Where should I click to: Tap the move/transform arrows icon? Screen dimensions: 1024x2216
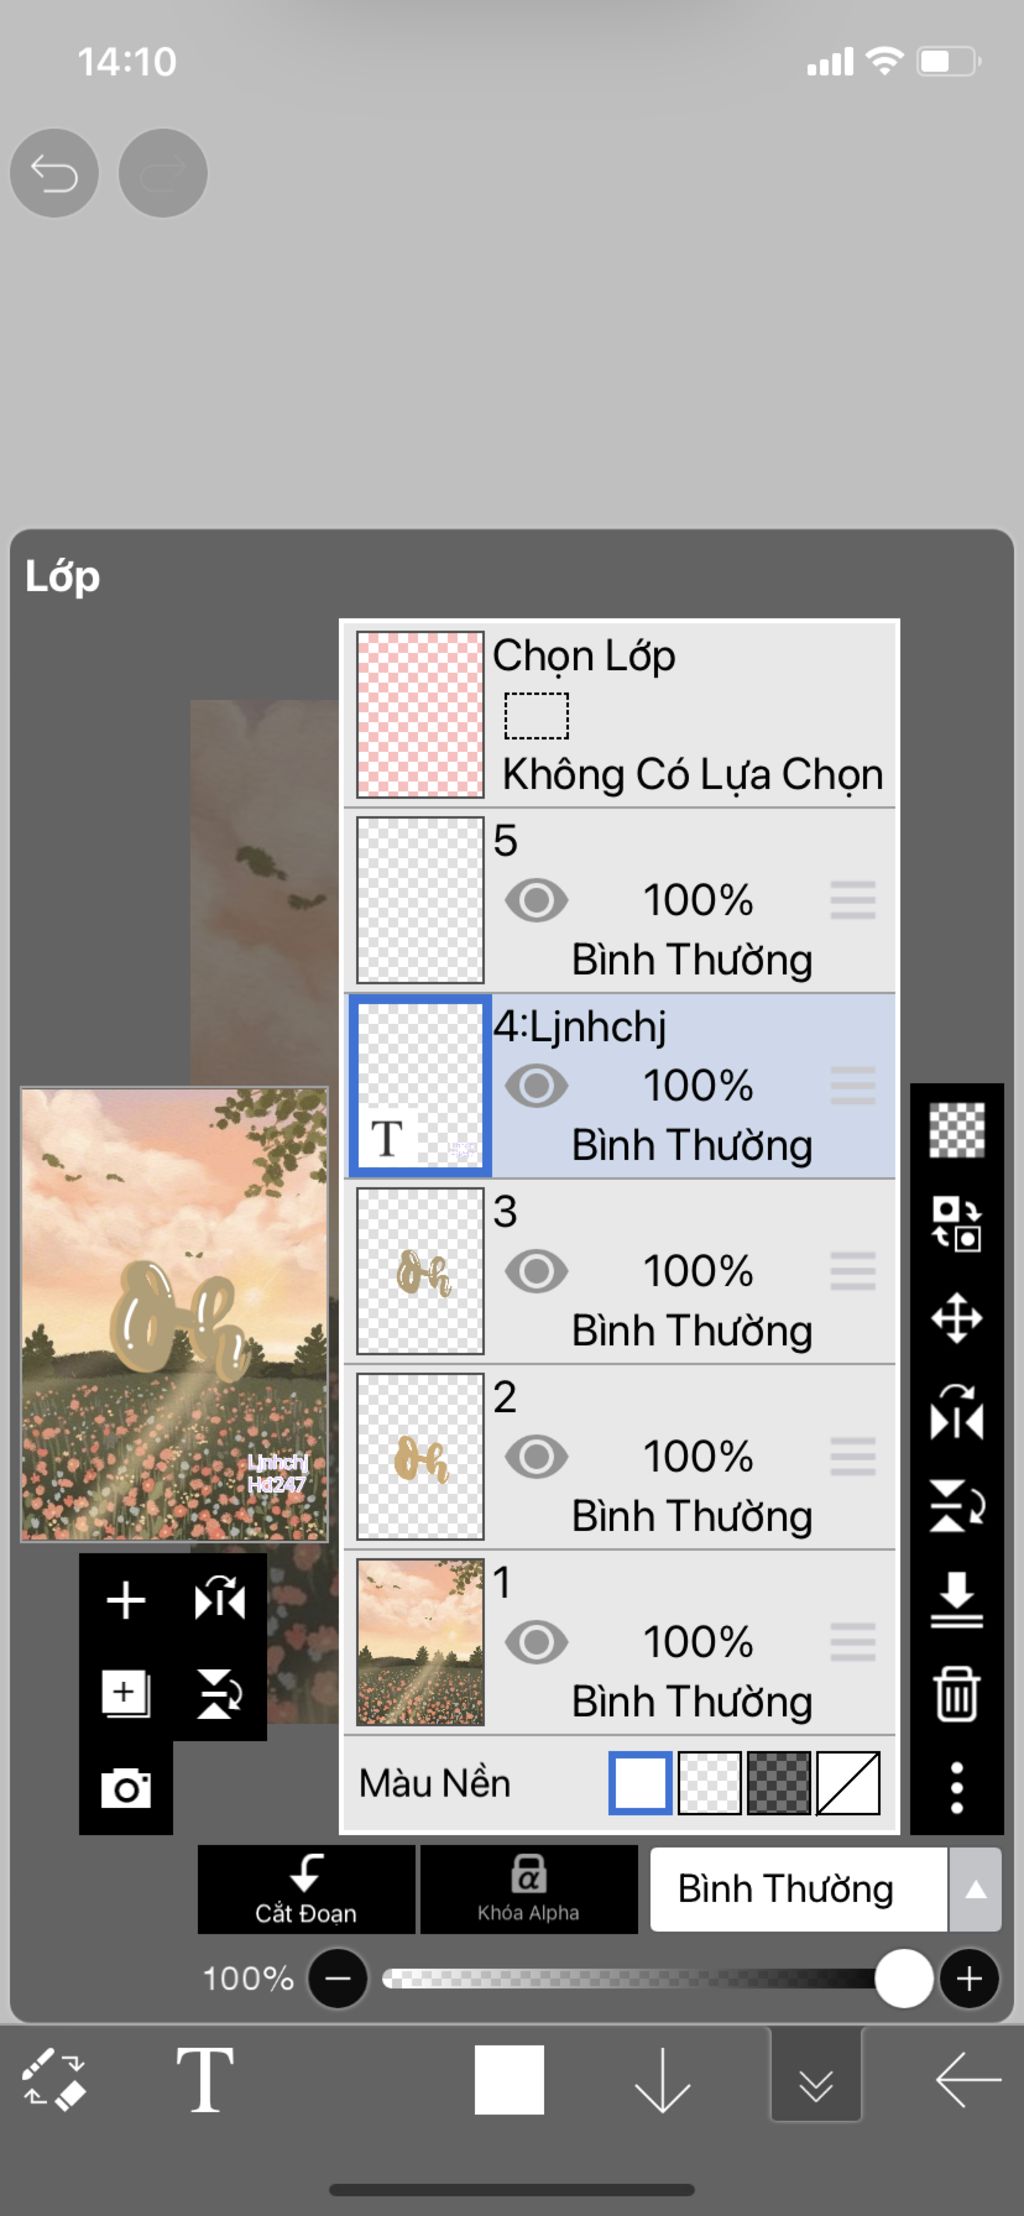(x=956, y=1318)
